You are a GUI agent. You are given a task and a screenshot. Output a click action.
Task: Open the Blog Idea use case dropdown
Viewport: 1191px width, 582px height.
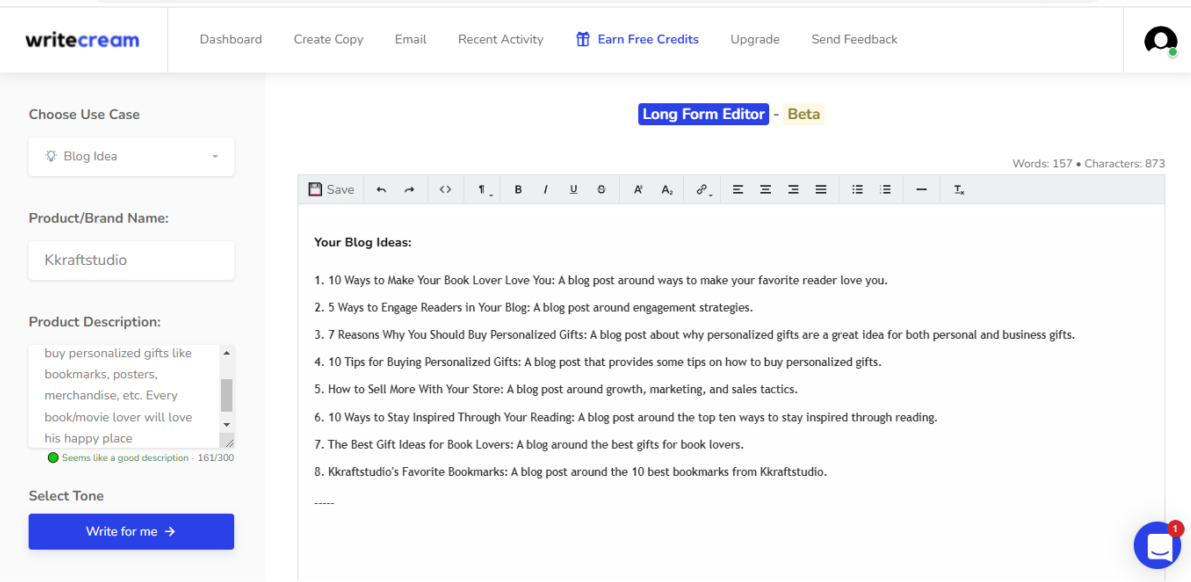(131, 157)
